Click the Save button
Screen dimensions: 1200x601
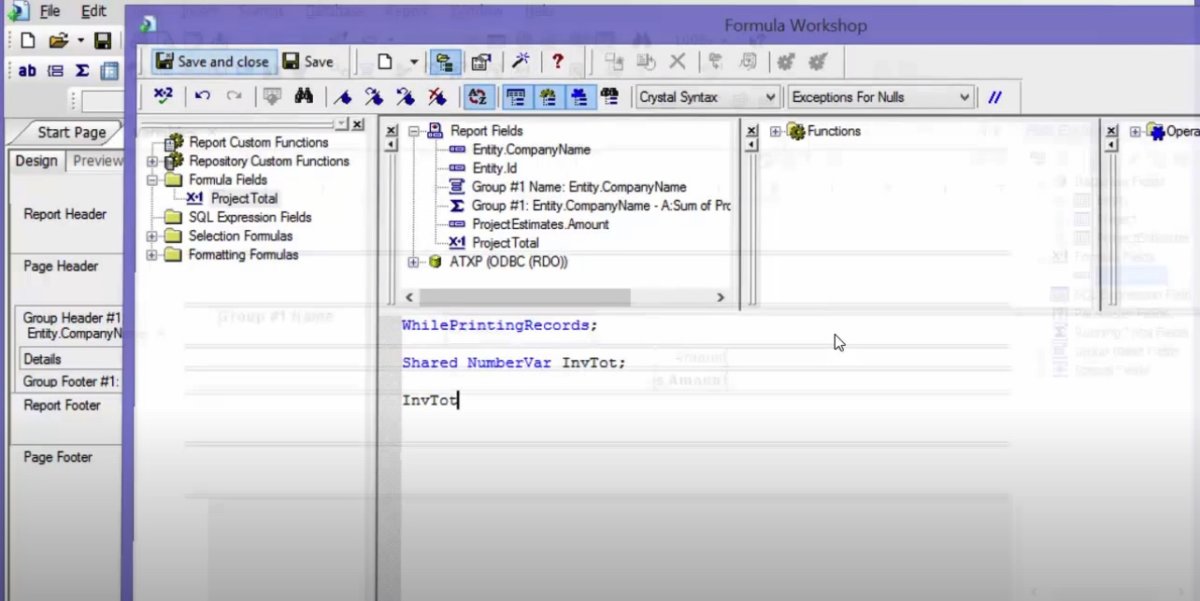[308, 62]
